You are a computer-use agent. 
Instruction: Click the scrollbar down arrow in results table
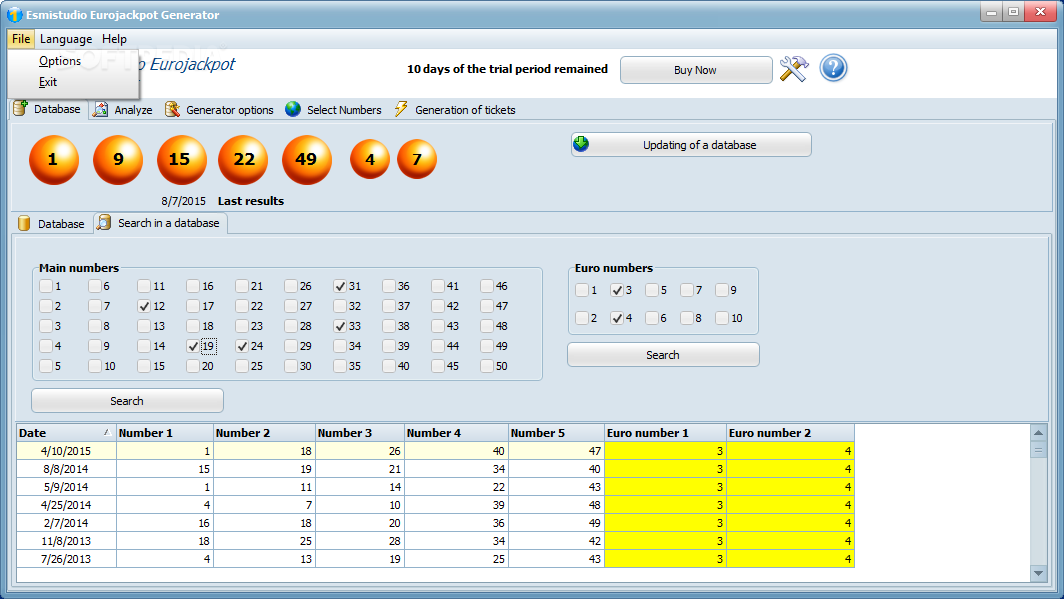tap(1038, 573)
